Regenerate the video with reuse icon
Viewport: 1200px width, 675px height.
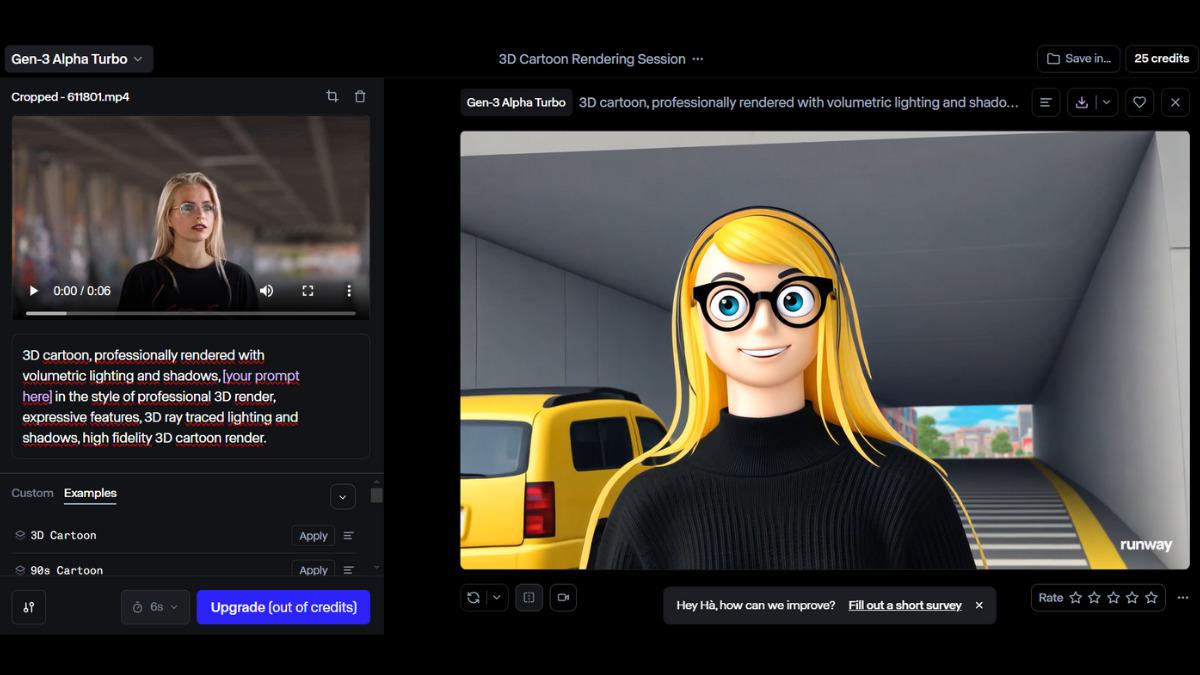pos(473,598)
